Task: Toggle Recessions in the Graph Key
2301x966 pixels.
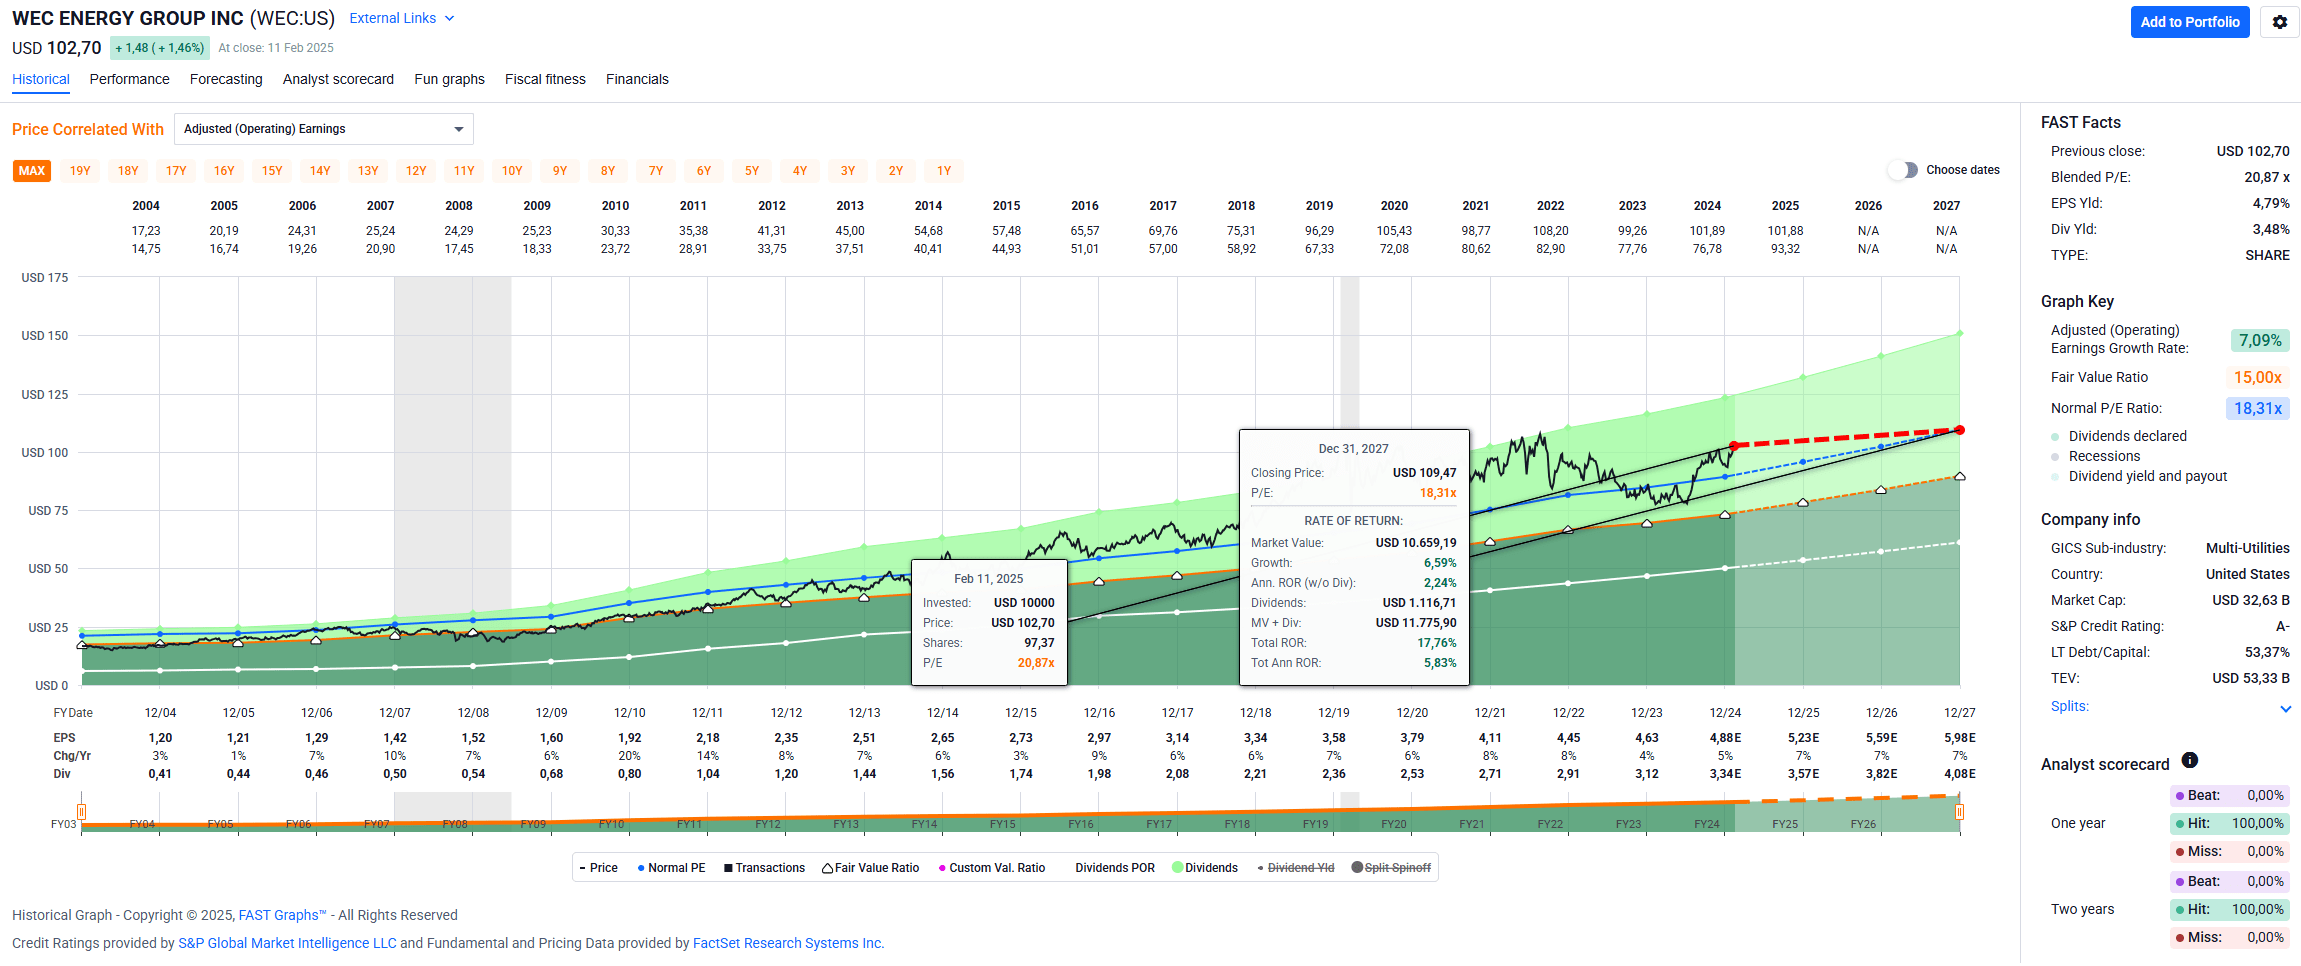Action: [2055, 457]
